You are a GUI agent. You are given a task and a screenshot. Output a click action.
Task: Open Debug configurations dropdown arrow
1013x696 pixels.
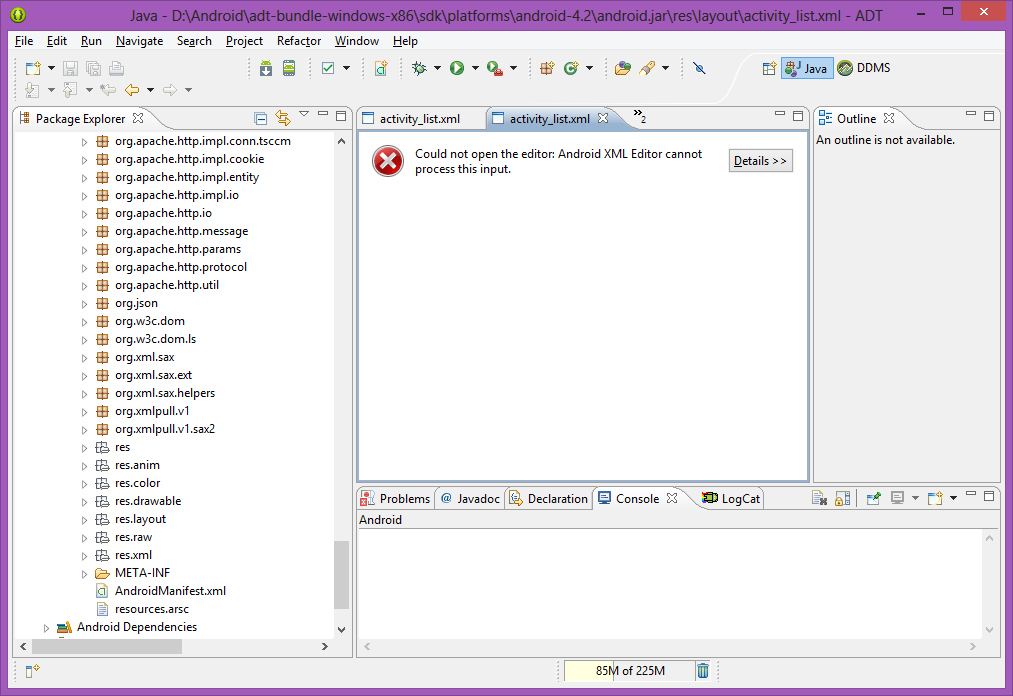pyautogui.click(x=437, y=68)
